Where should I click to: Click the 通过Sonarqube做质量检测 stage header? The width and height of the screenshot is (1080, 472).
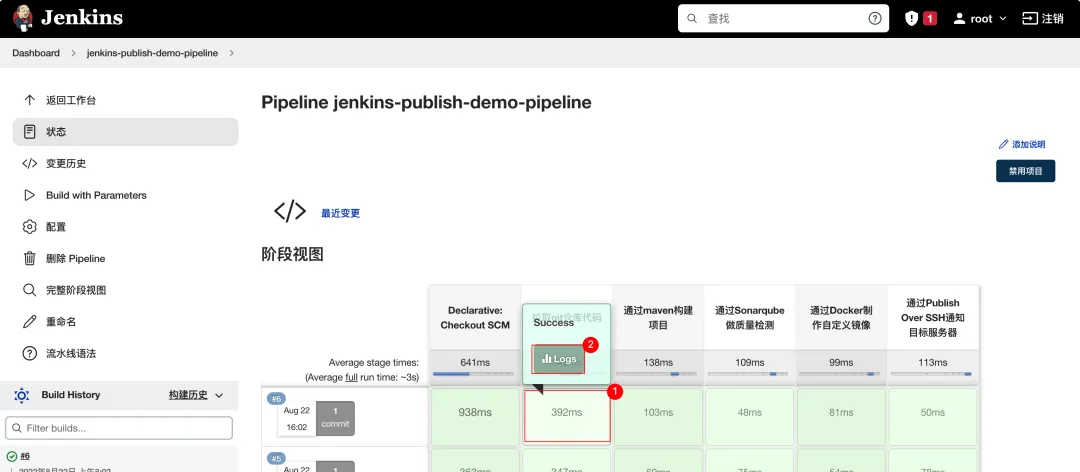(749, 318)
